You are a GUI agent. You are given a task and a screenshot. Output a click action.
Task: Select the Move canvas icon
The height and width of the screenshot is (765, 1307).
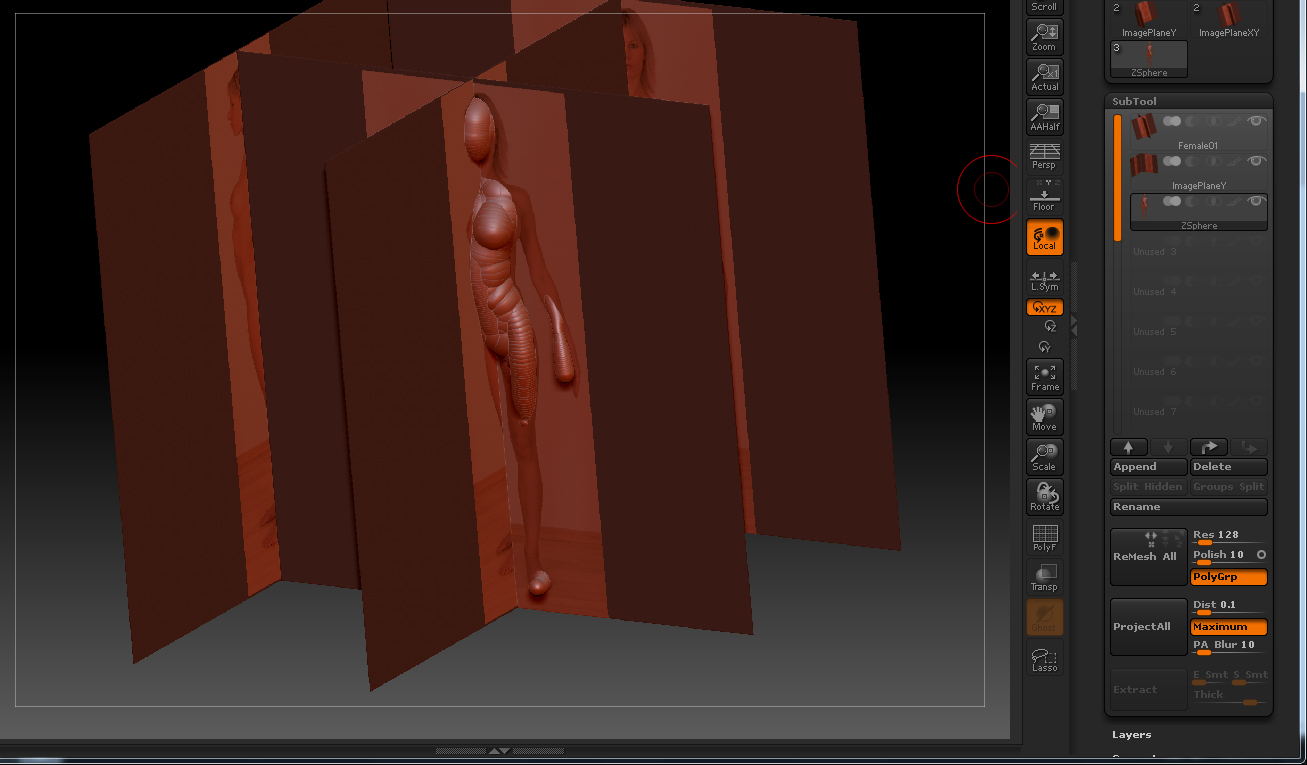pyautogui.click(x=1044, y=416)
